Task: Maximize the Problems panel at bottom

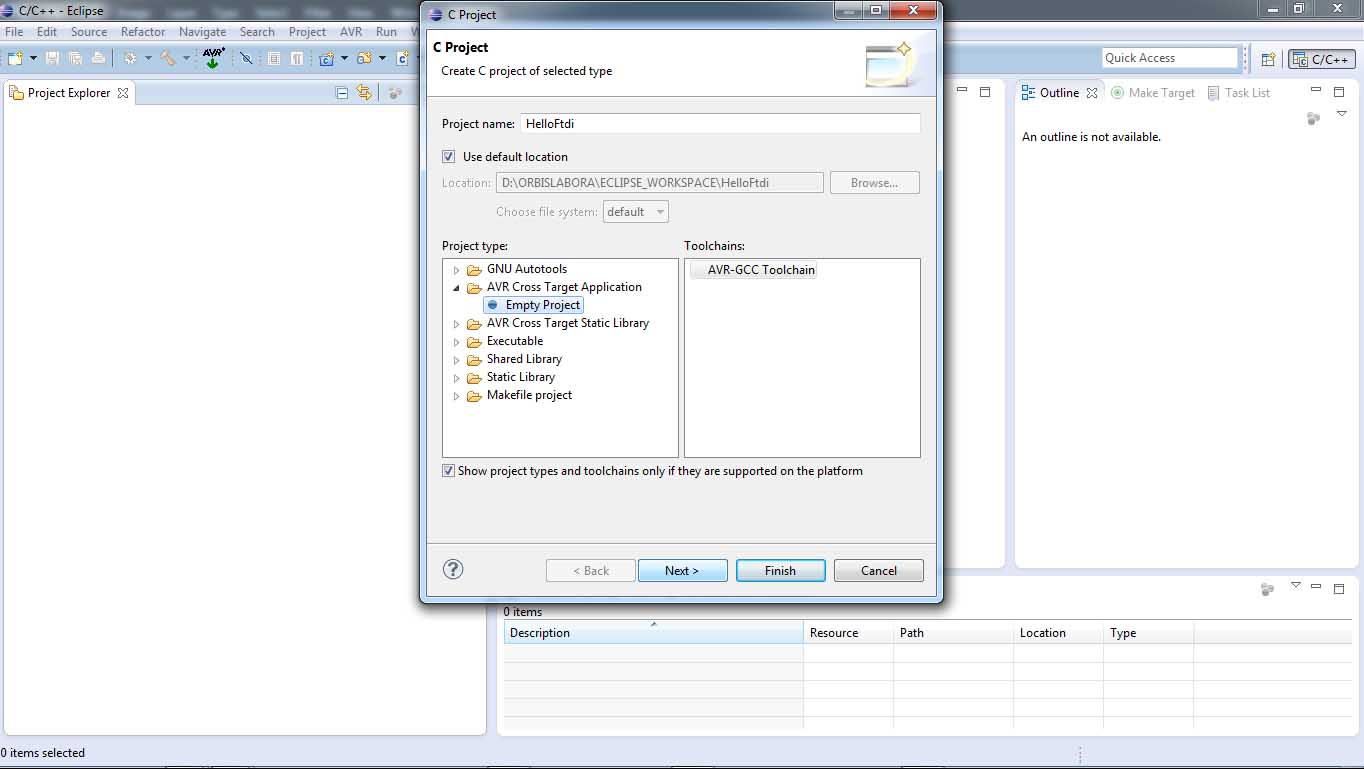Action: coord(1339,588)
